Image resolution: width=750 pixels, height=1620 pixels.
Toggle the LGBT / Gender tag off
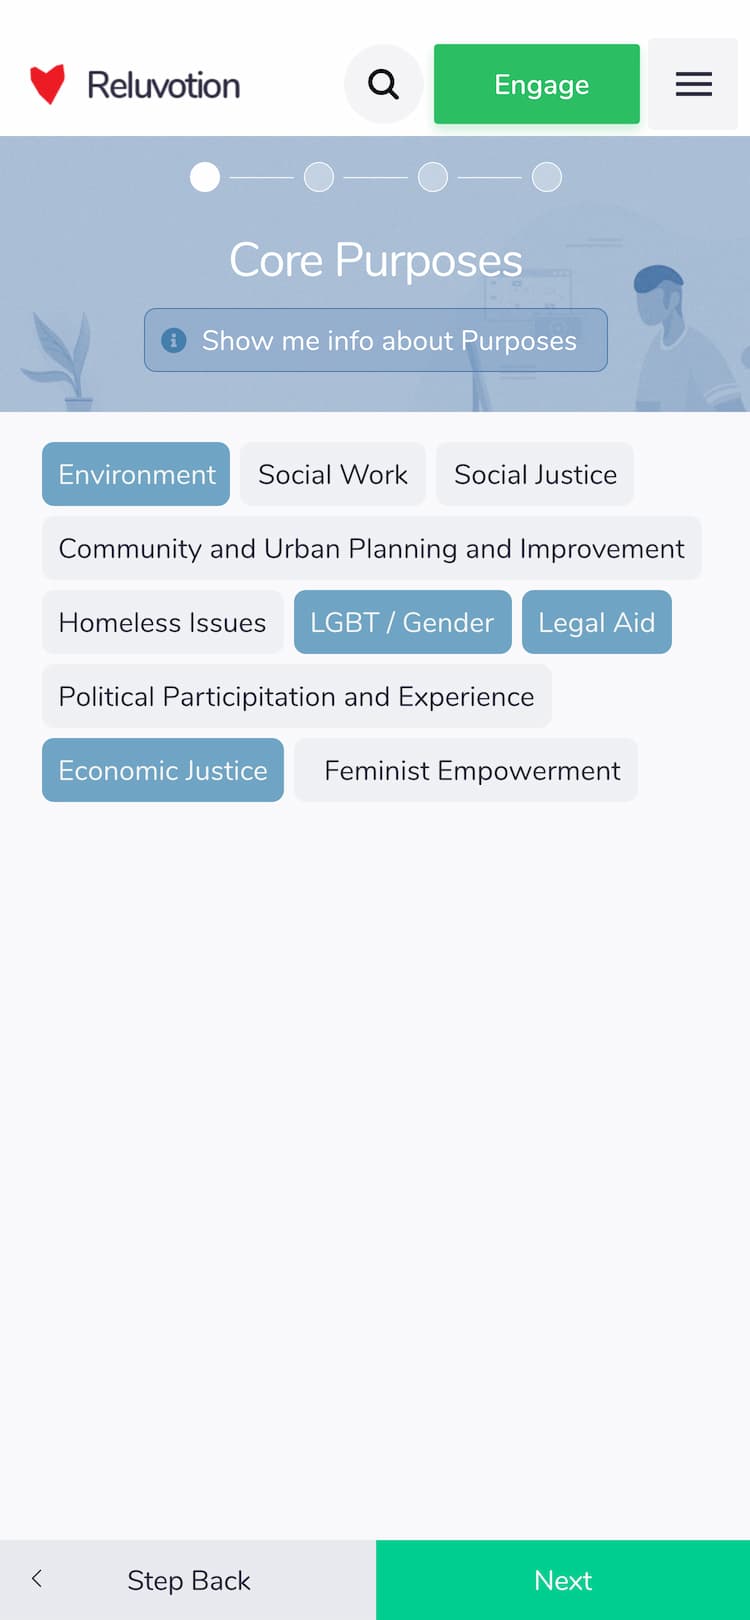click(402, 622)
